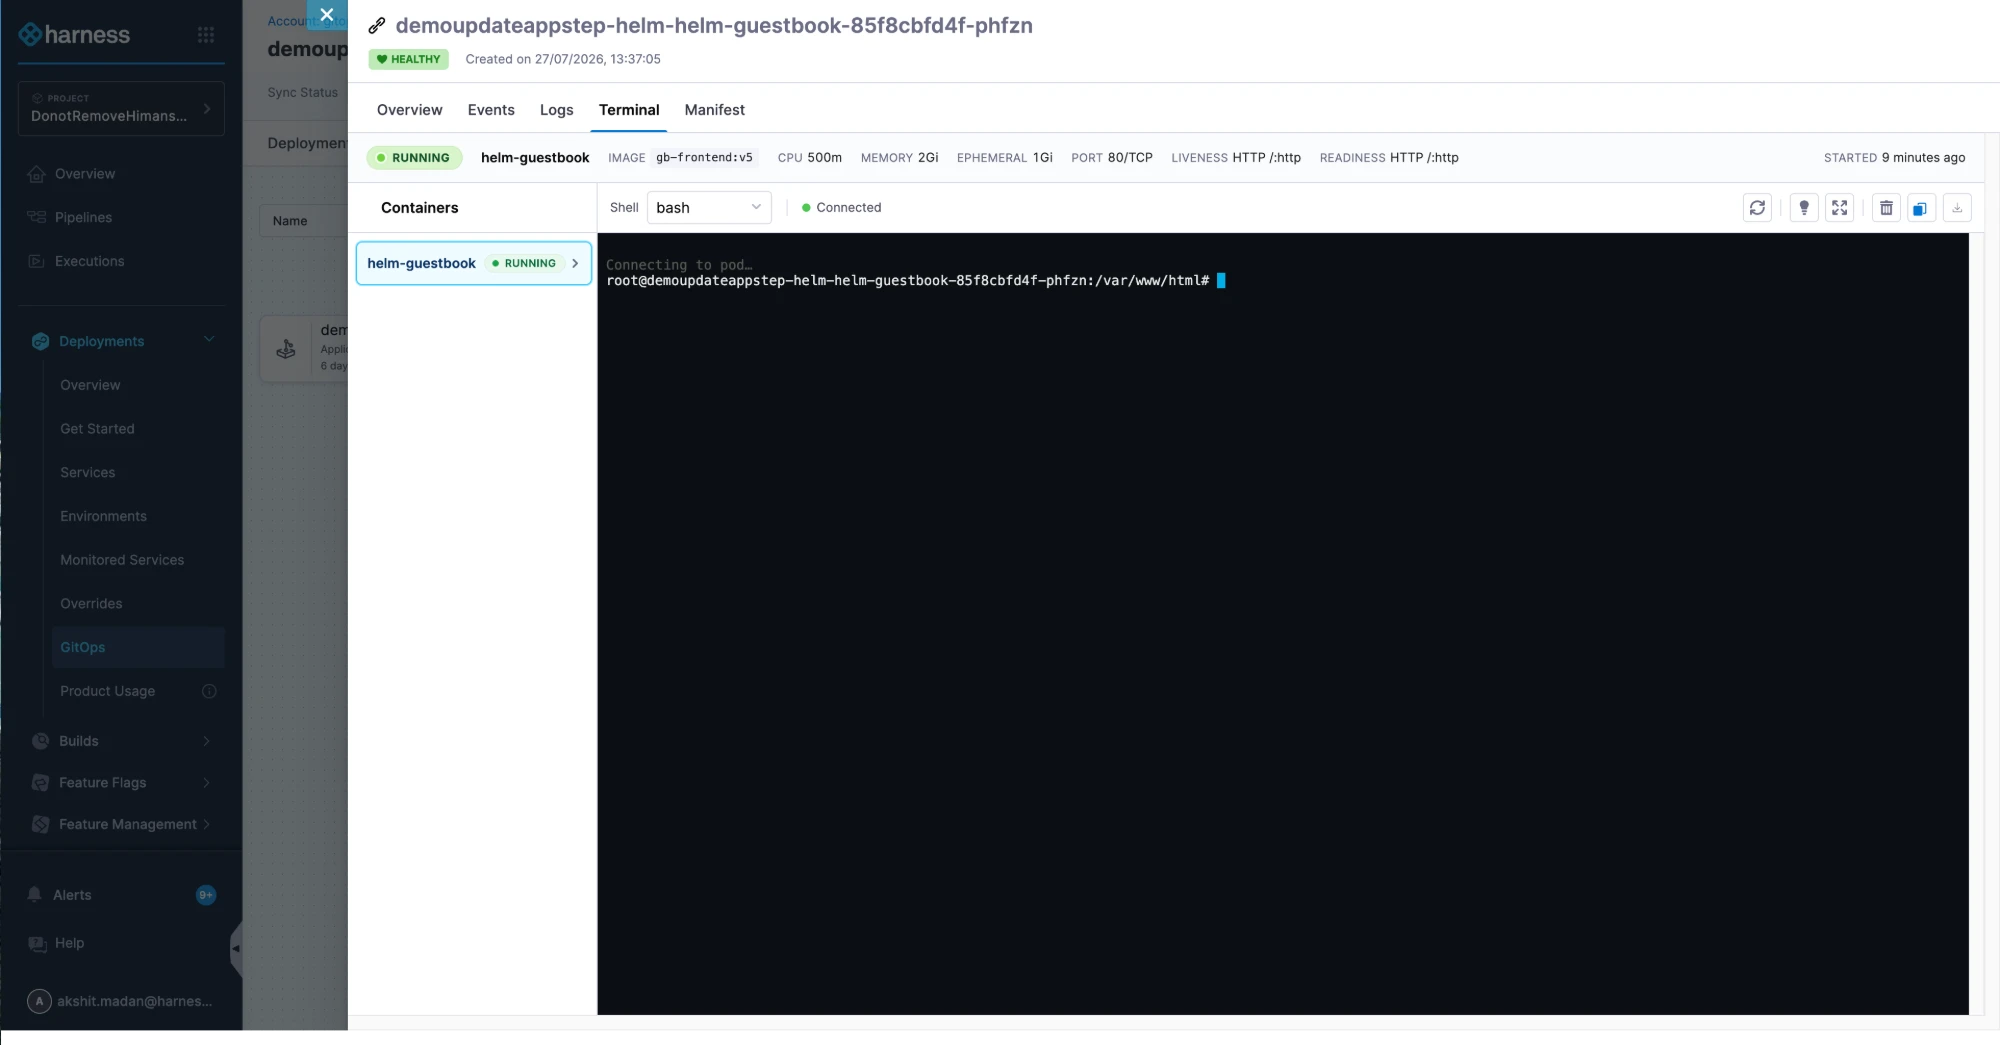Switch to the Overview tab
Viewport: 2000px width, 1045px height.
click(409, 110)
